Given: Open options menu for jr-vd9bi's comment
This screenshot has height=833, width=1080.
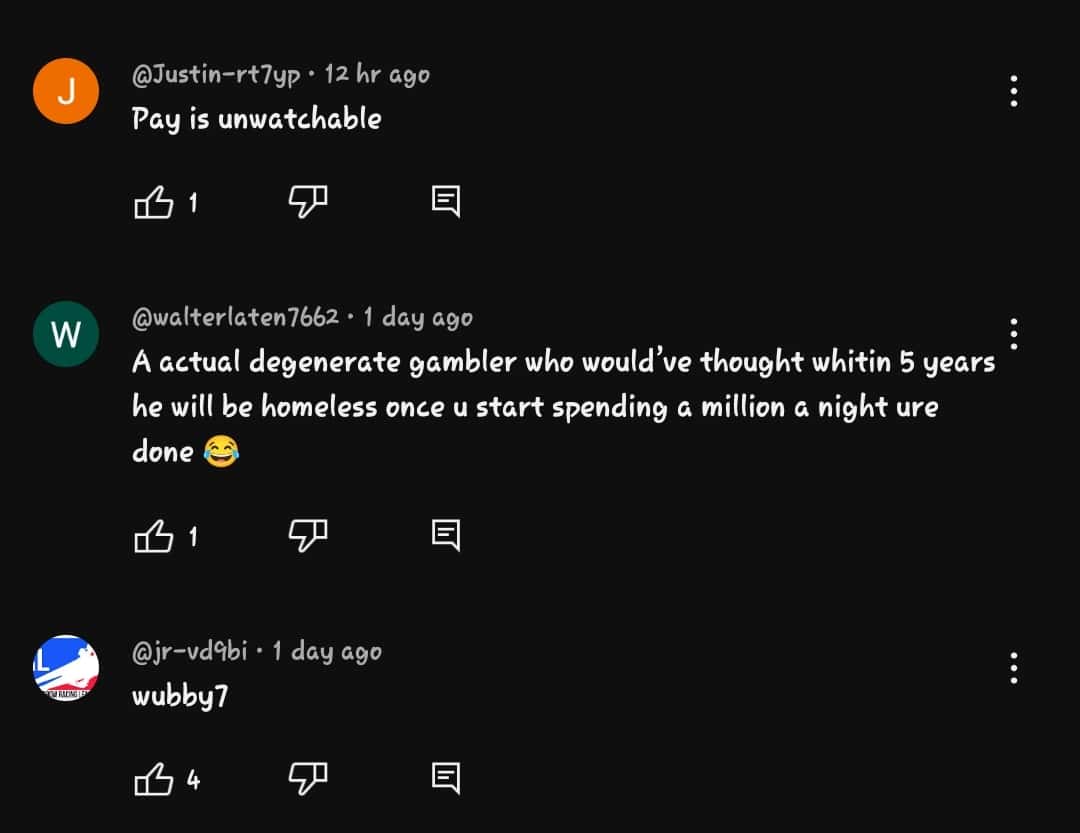Looking at the screenshot, I should click(x=1013, y=668).
